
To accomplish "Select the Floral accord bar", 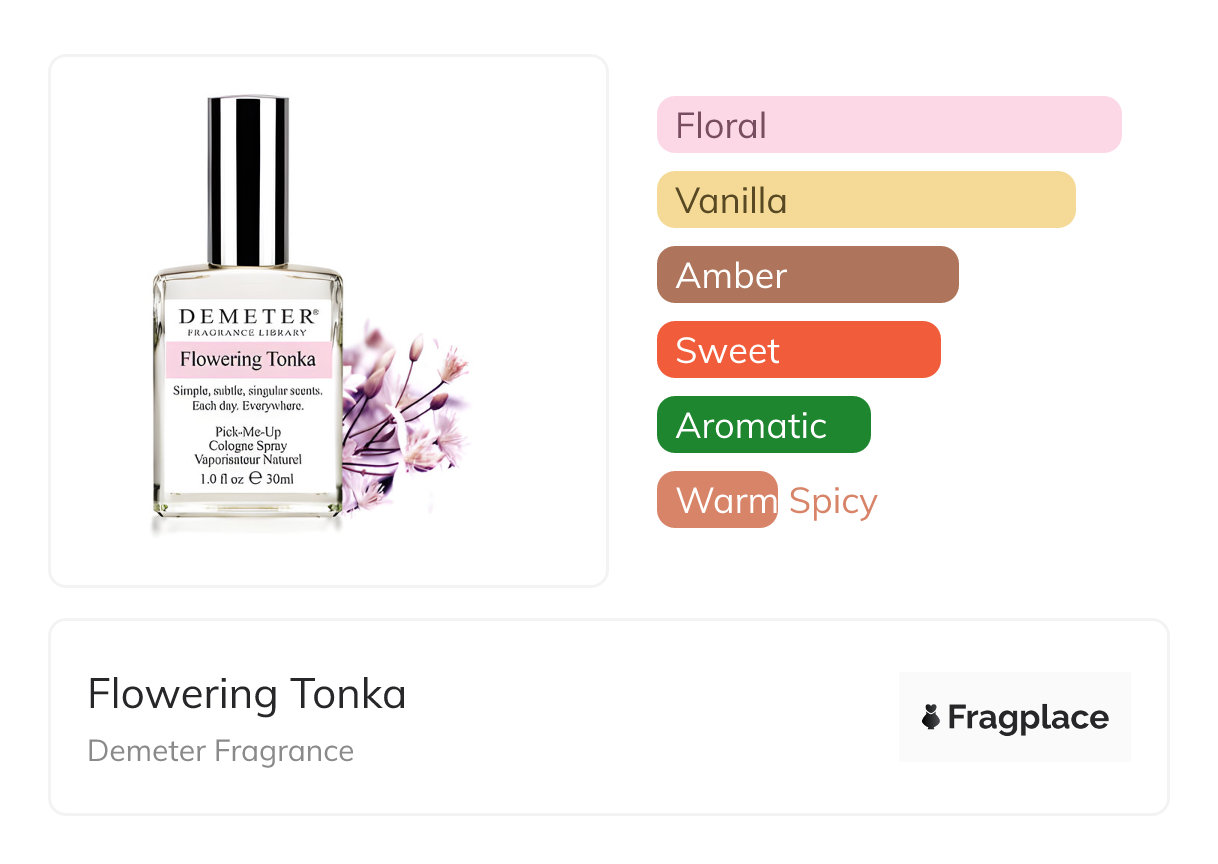I will (889, 125).
